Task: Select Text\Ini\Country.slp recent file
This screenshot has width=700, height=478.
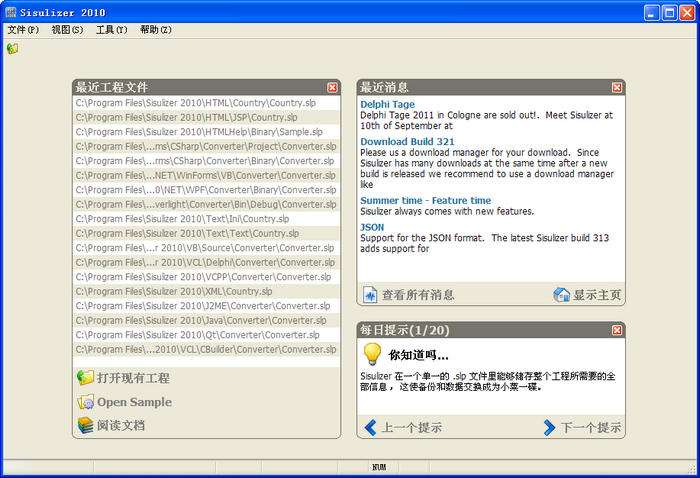Action: click(206, 219)
